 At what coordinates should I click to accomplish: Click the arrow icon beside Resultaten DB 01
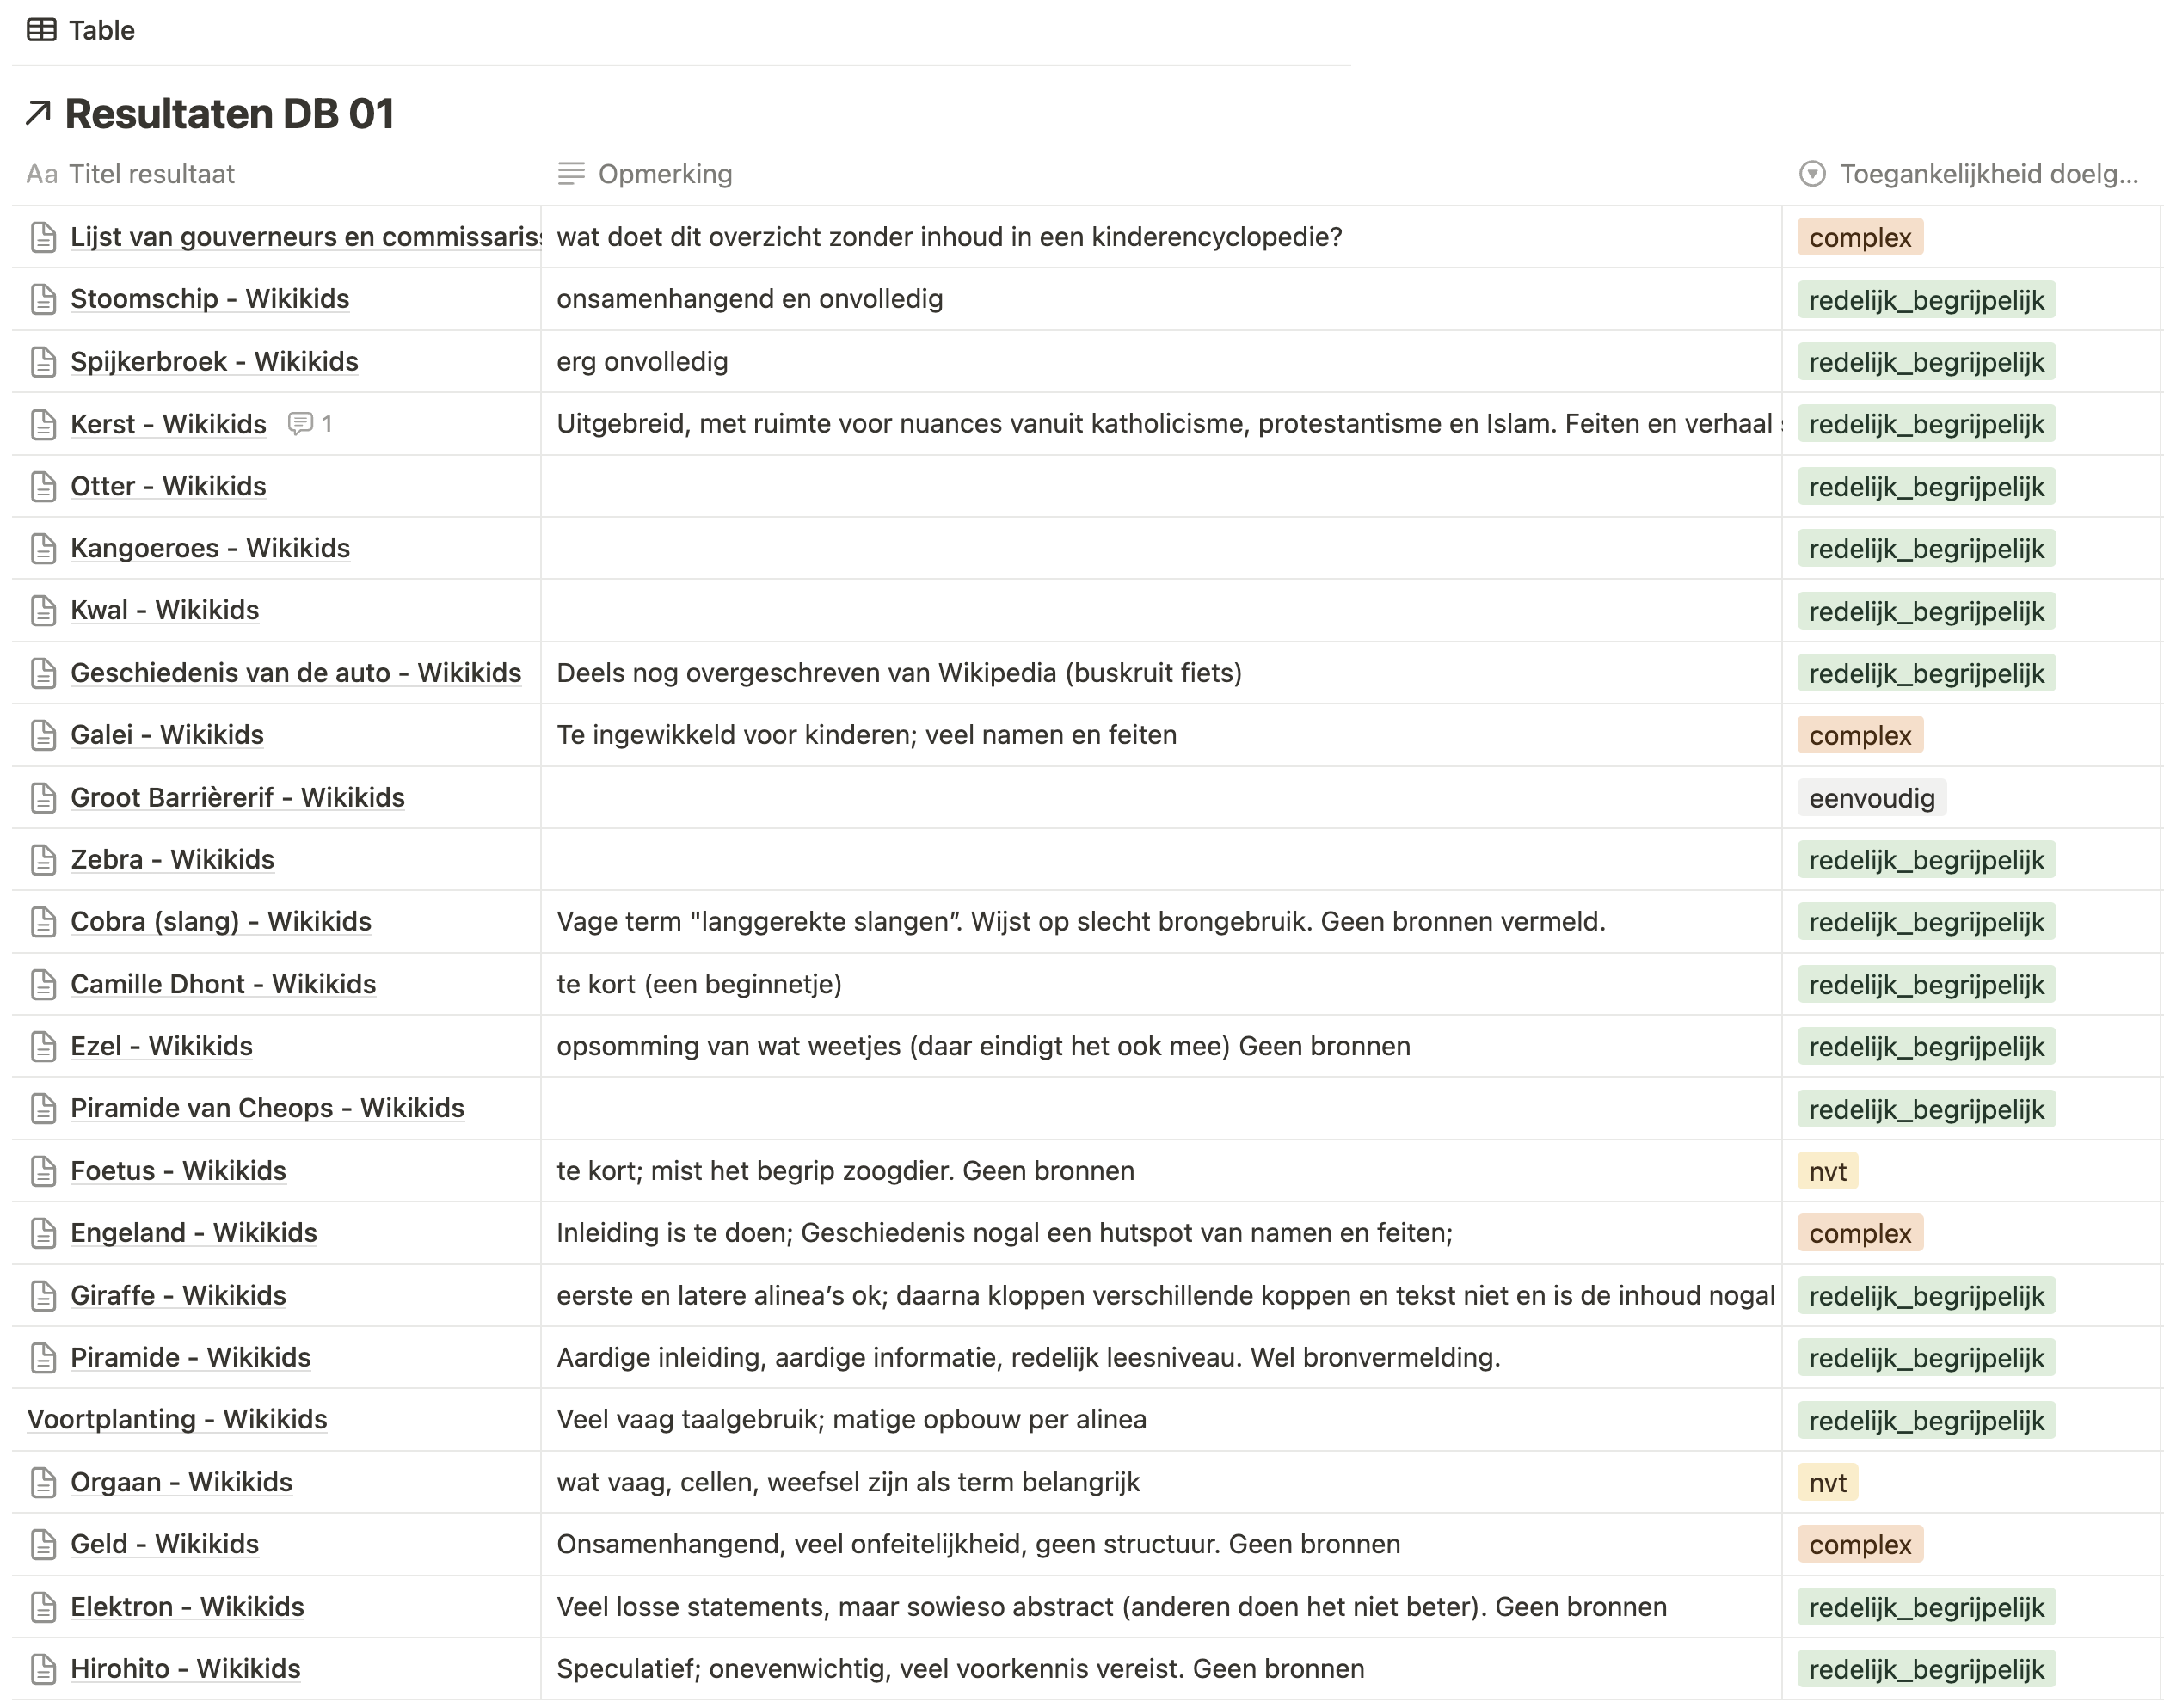click(38, 113)
